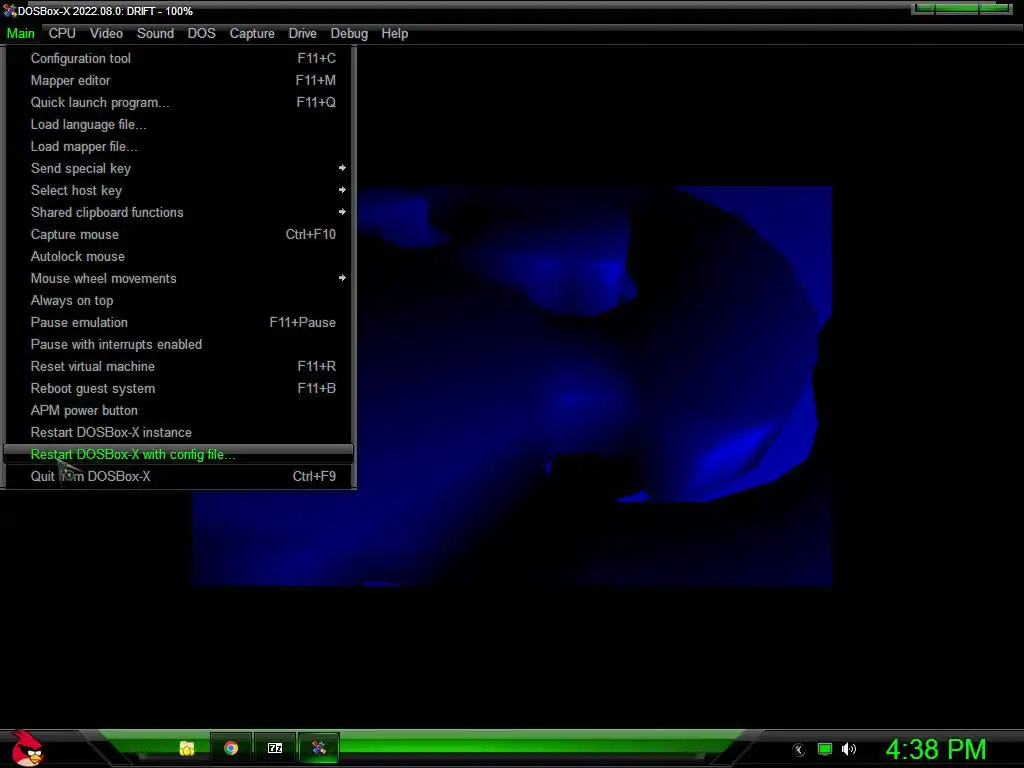This screenshot has width=1024, height=768.
Task: Toggle Autolock mouse option
Action: (x=178, y=256)
